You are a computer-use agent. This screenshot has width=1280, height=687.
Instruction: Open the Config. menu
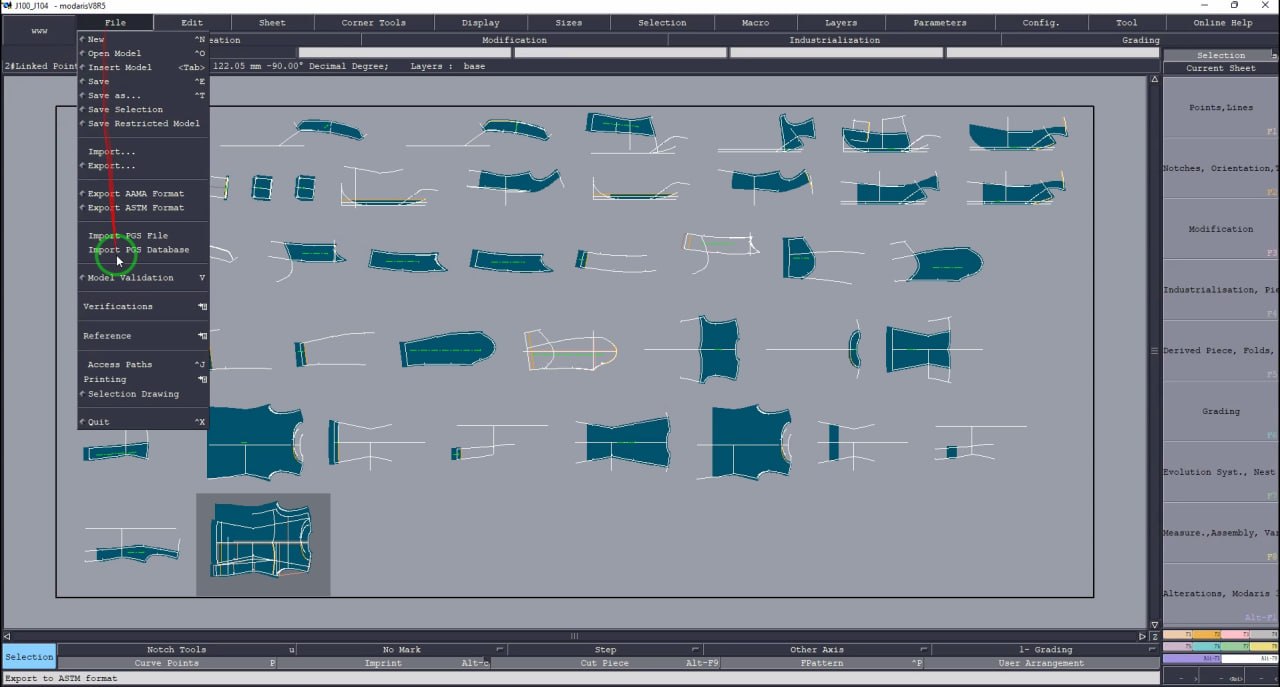(1041, 22)
